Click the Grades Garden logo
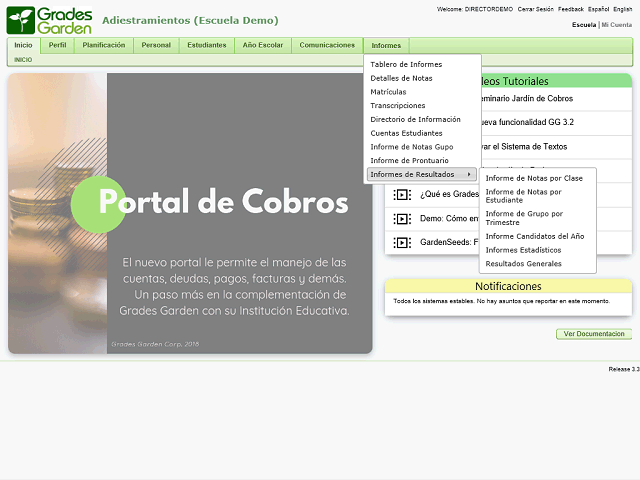 (x=49, y=20)
